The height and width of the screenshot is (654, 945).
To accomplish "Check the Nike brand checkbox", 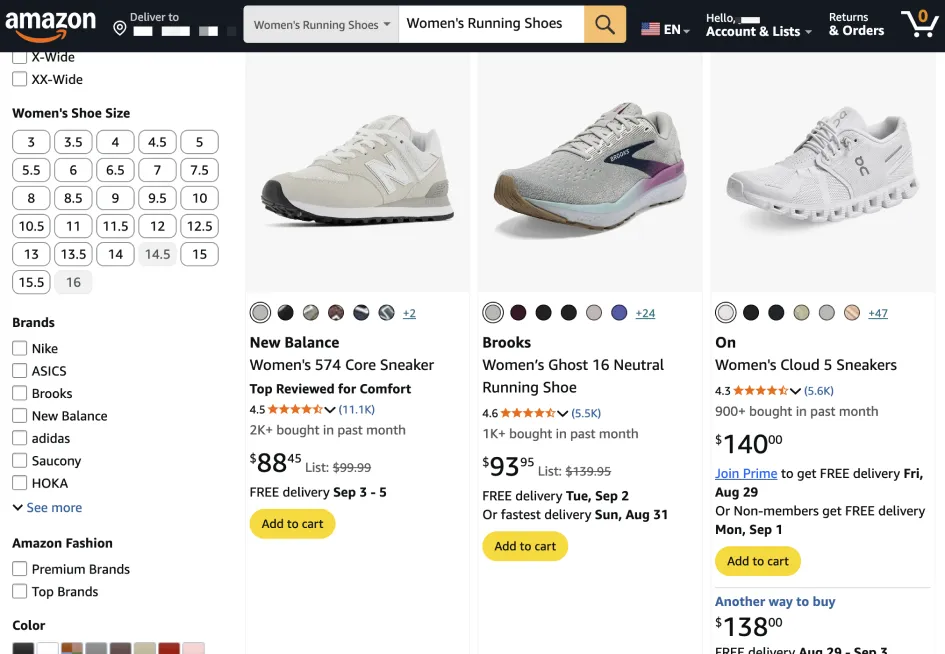I will (x=20, y=349).
